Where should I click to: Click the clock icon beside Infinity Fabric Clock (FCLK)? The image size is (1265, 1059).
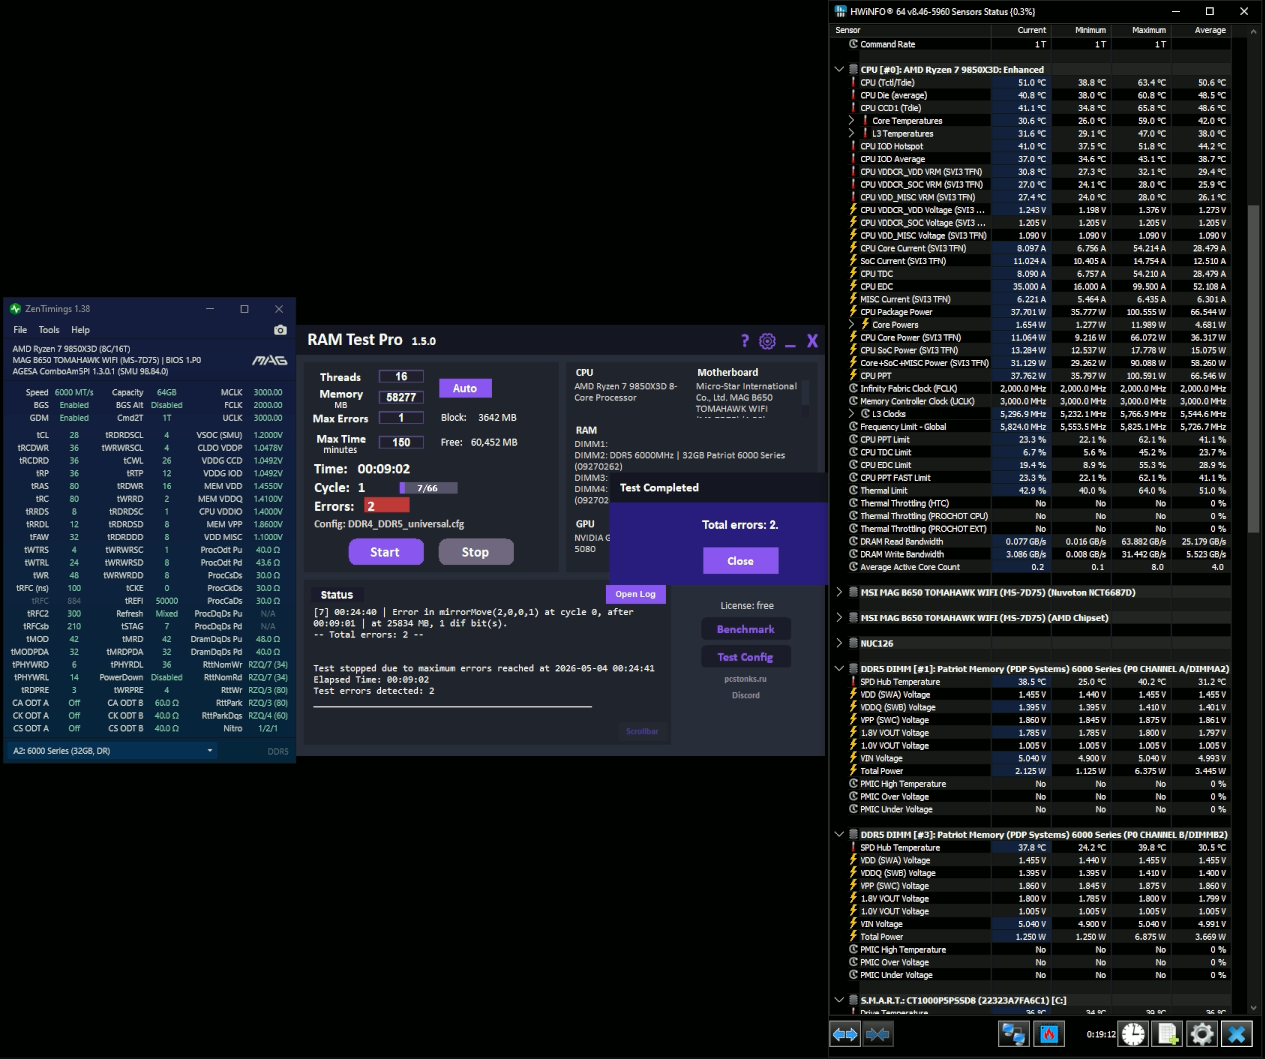coord(853,388)
